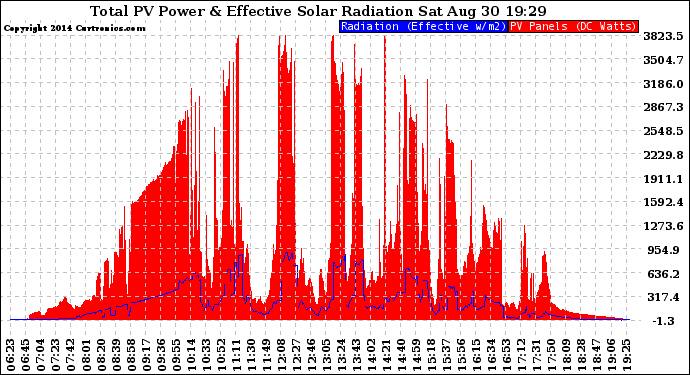Click the 11:11 time label
The image size is (690, 375).
[236, 354]
